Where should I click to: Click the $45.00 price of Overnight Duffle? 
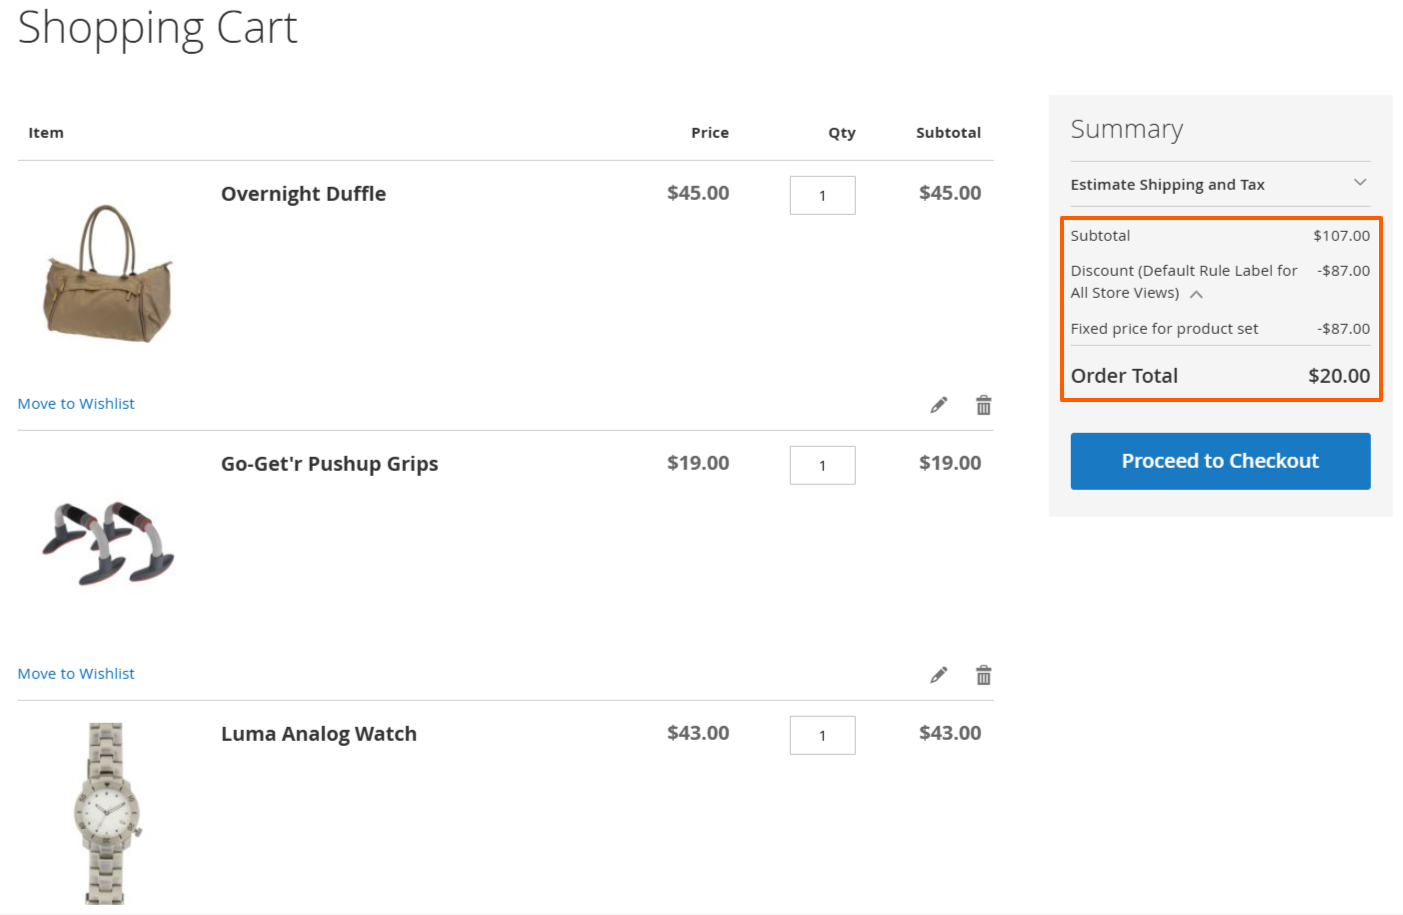pos(698,193)
